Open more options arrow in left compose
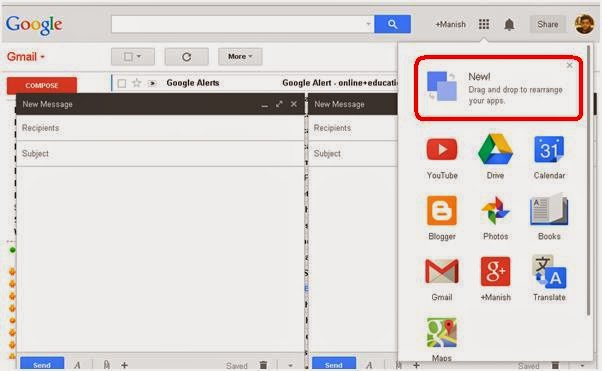Image resolution: width=602 pixels, height=371 pixels. point(290,365)
